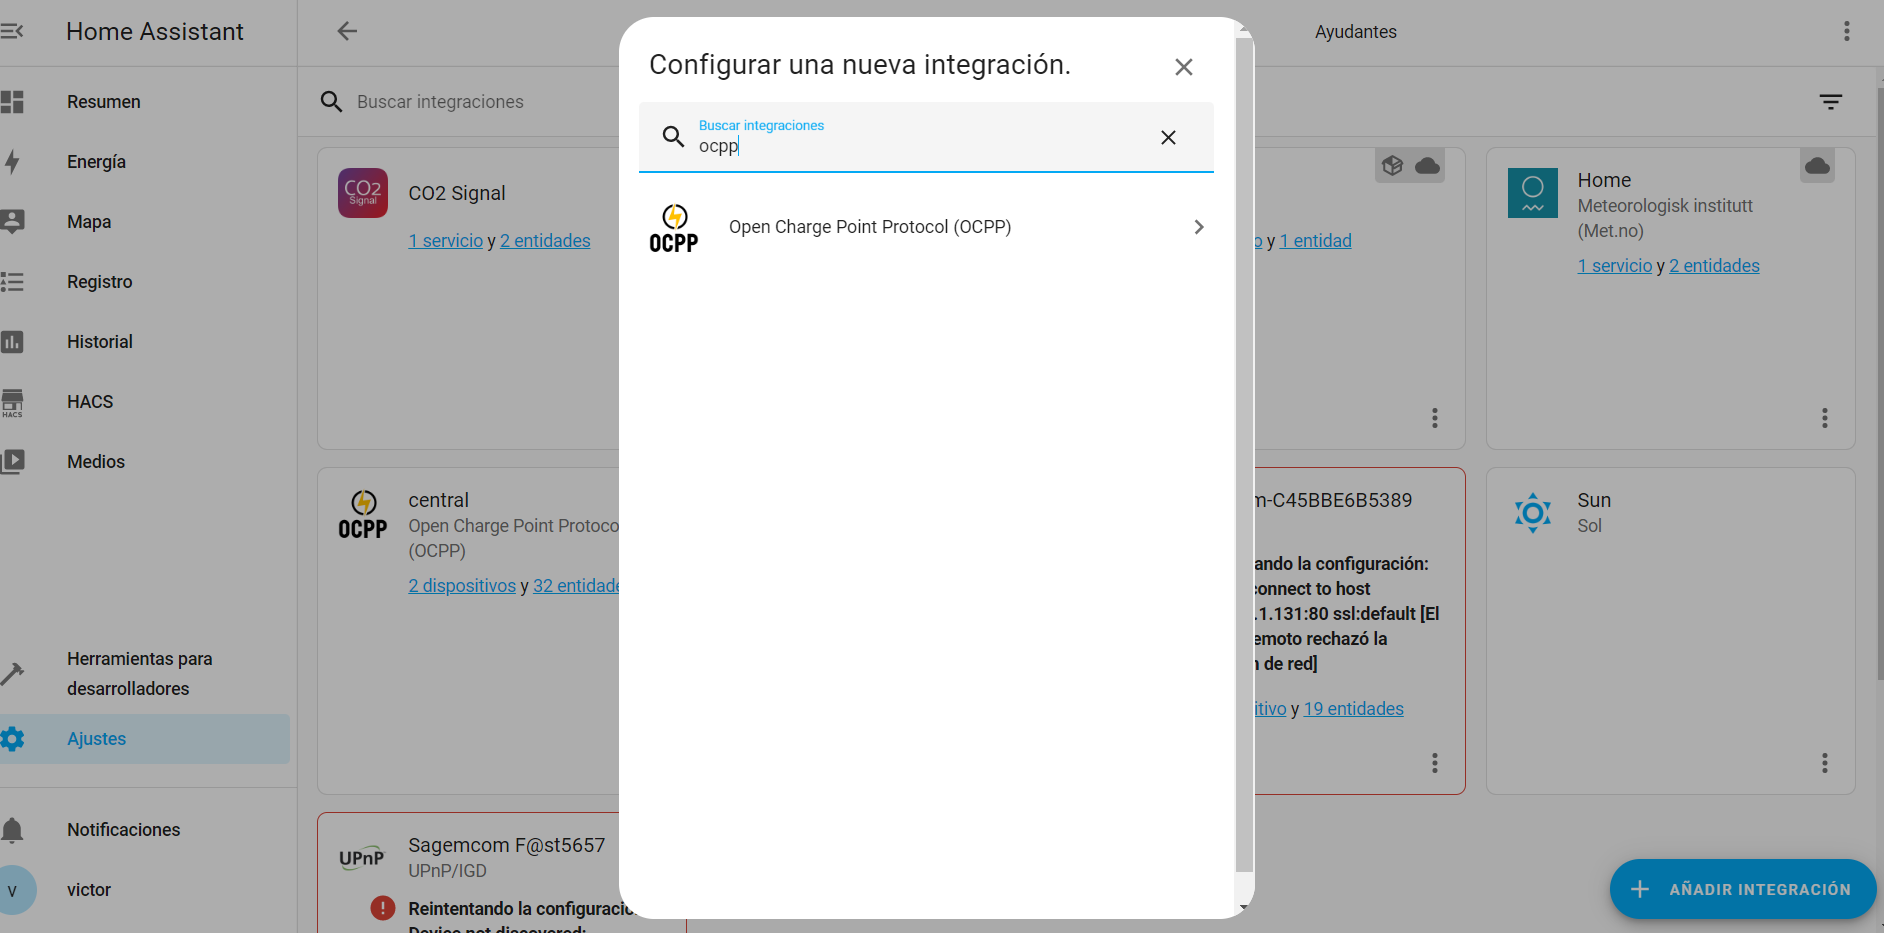Image resolution: width=1884 pixels, height=933 pixels.
Task: Open Sun card three-dot menu
Action: click(1825, 764)
